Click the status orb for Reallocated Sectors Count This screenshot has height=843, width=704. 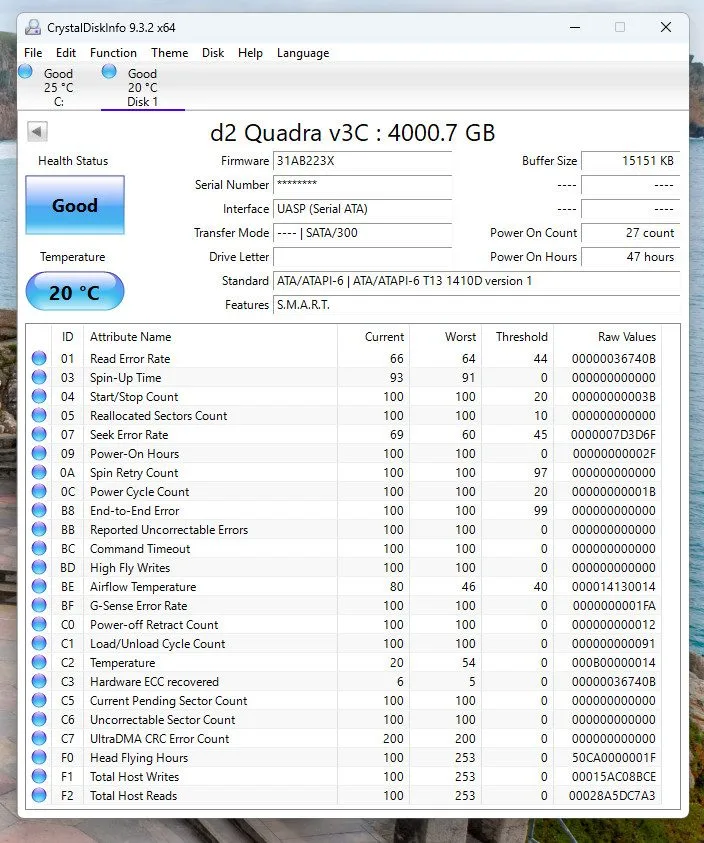[x=39, y=415]
